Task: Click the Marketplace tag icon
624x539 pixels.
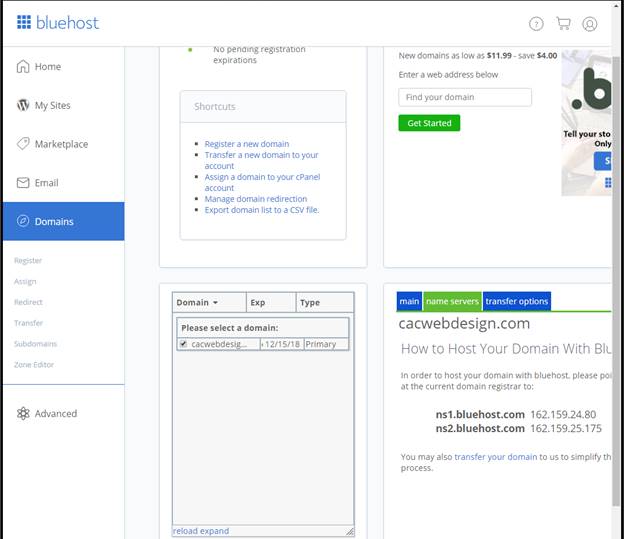Action: tap(23, 144)
